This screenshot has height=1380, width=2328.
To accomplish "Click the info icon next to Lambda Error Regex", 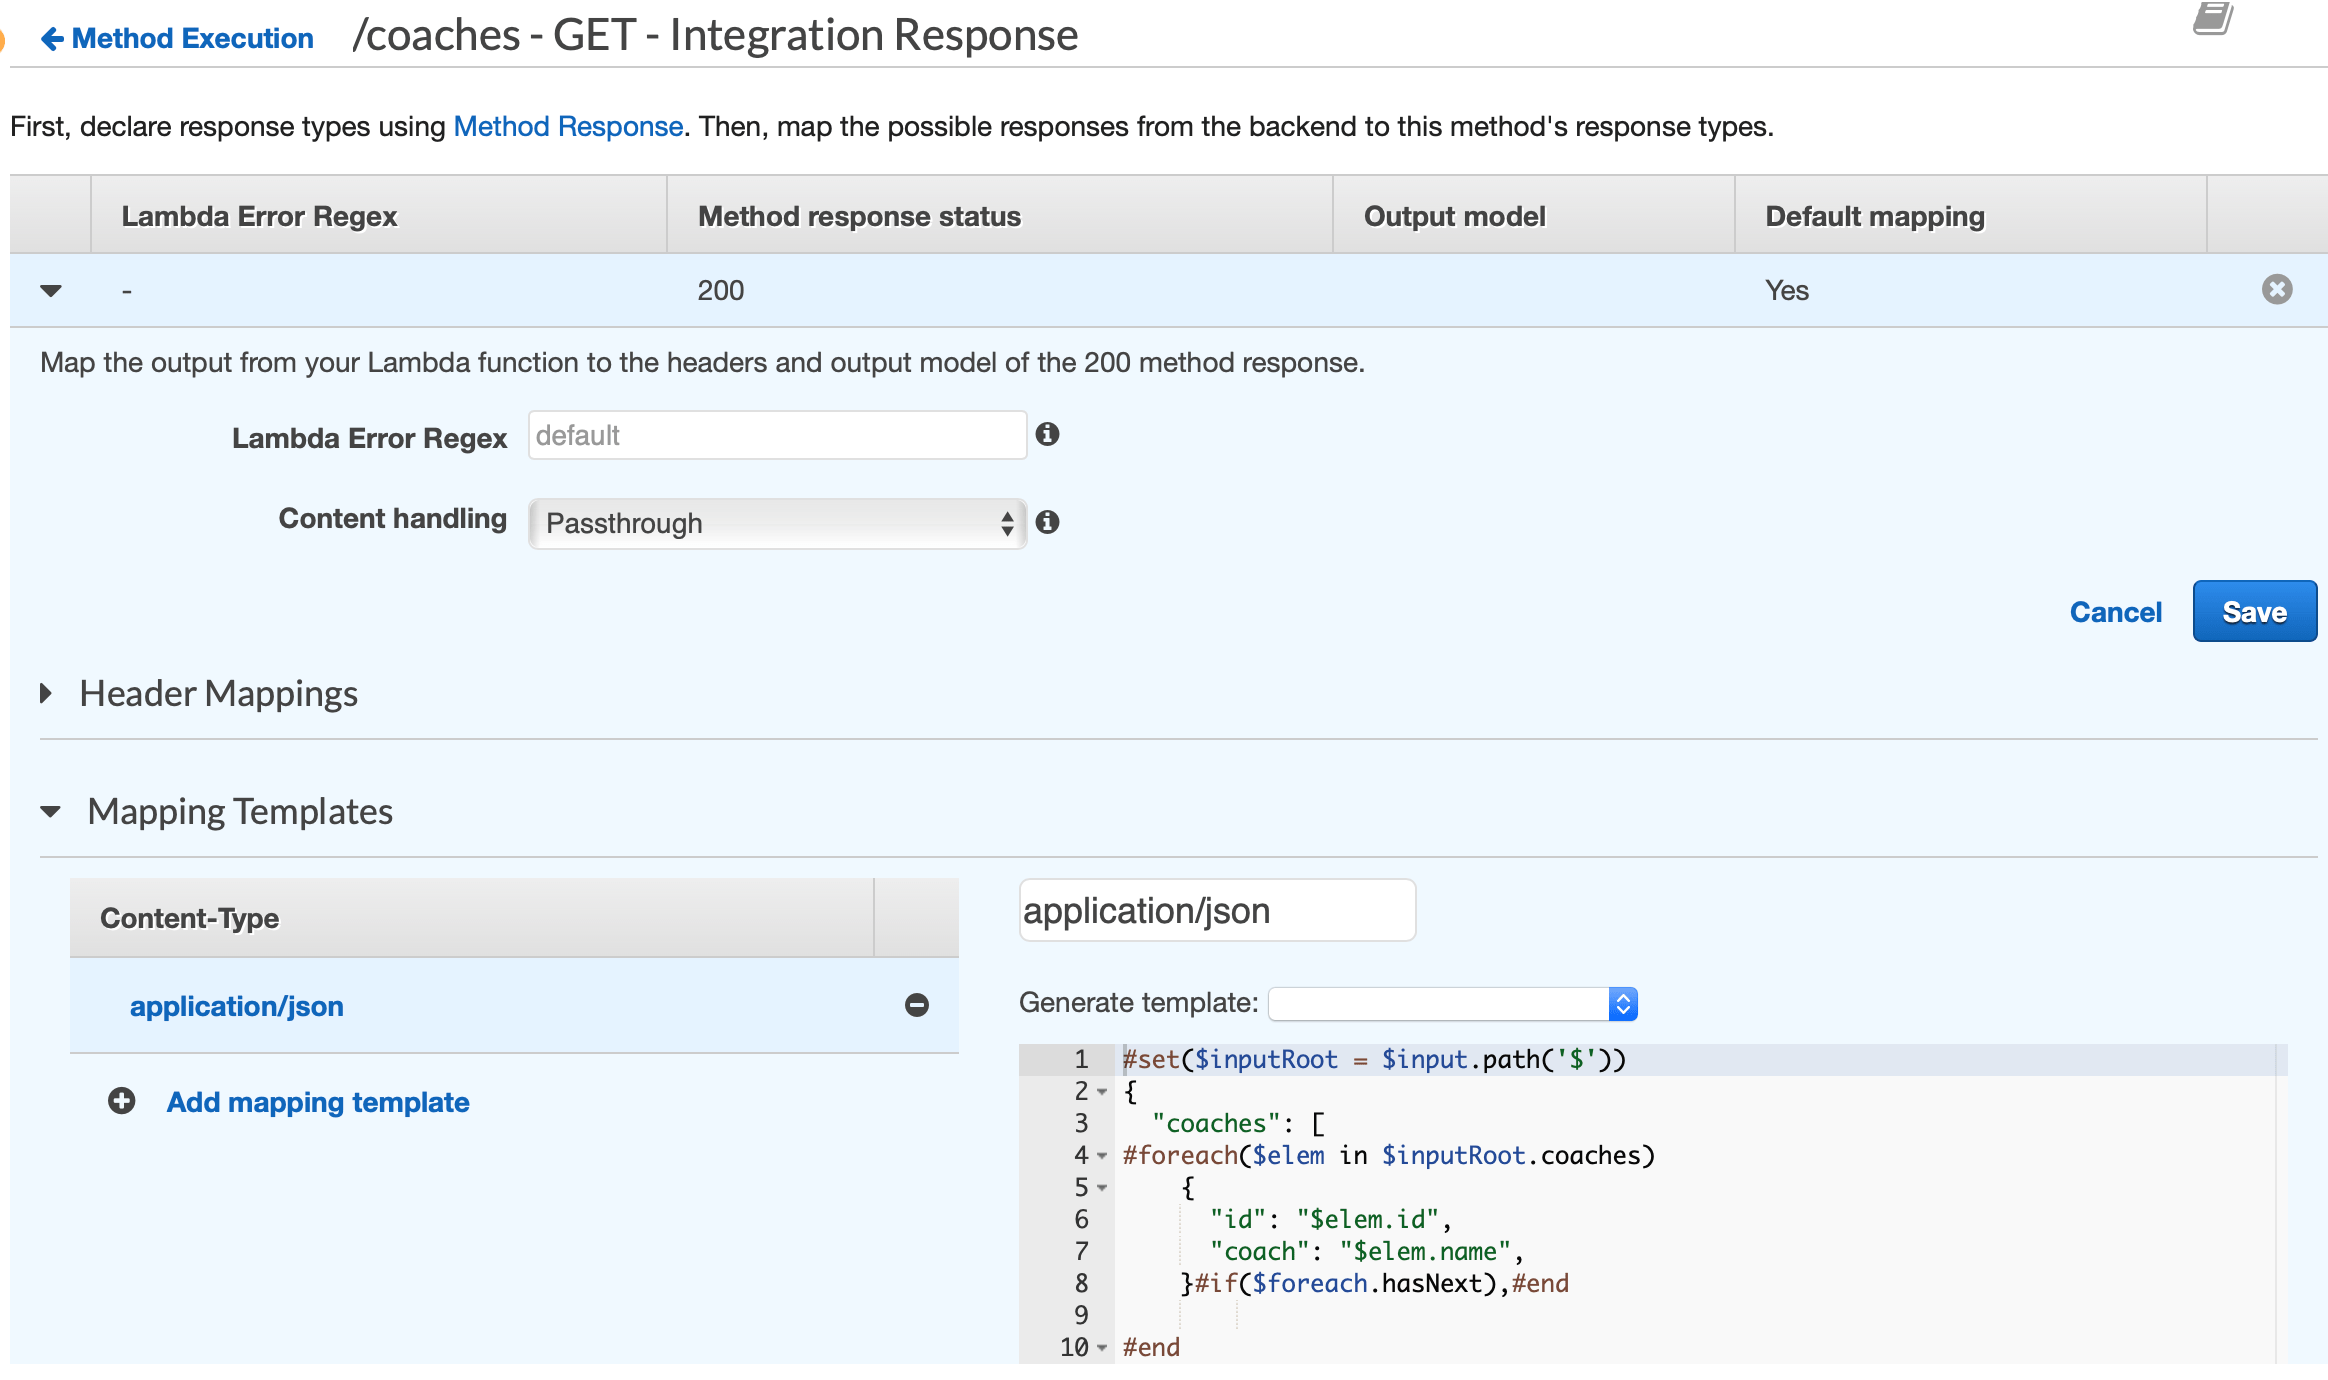I will tap(1049, 435).
